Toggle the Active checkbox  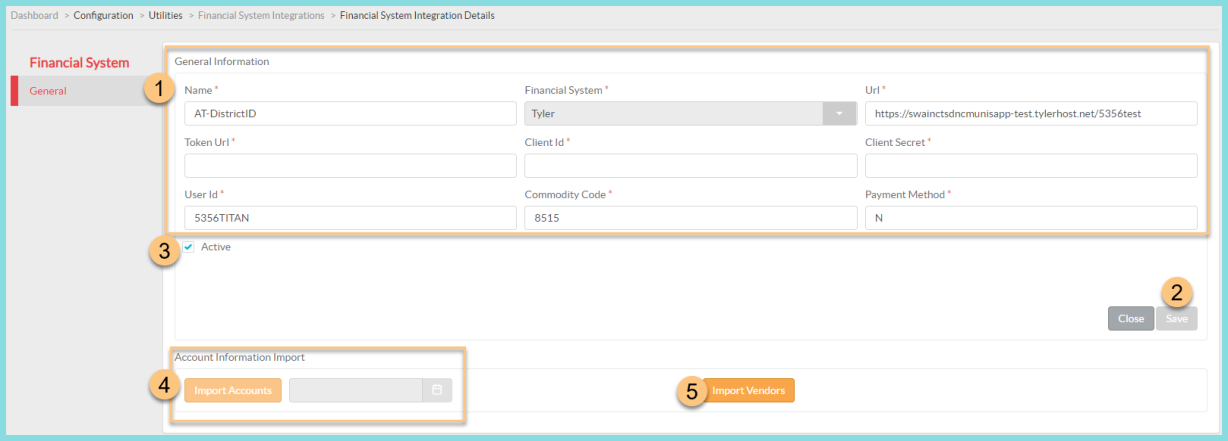188,247
